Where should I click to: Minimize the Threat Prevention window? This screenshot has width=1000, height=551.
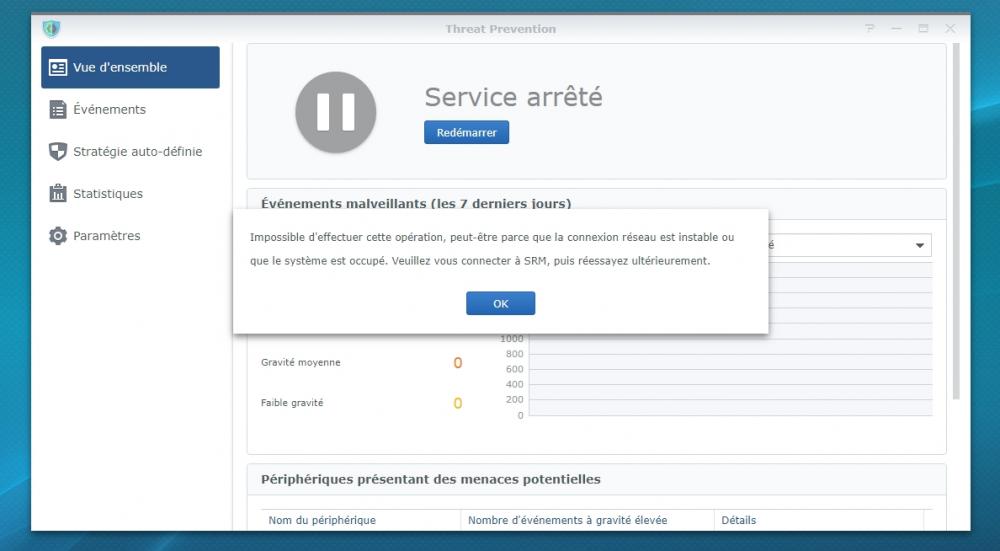point(896,29)
